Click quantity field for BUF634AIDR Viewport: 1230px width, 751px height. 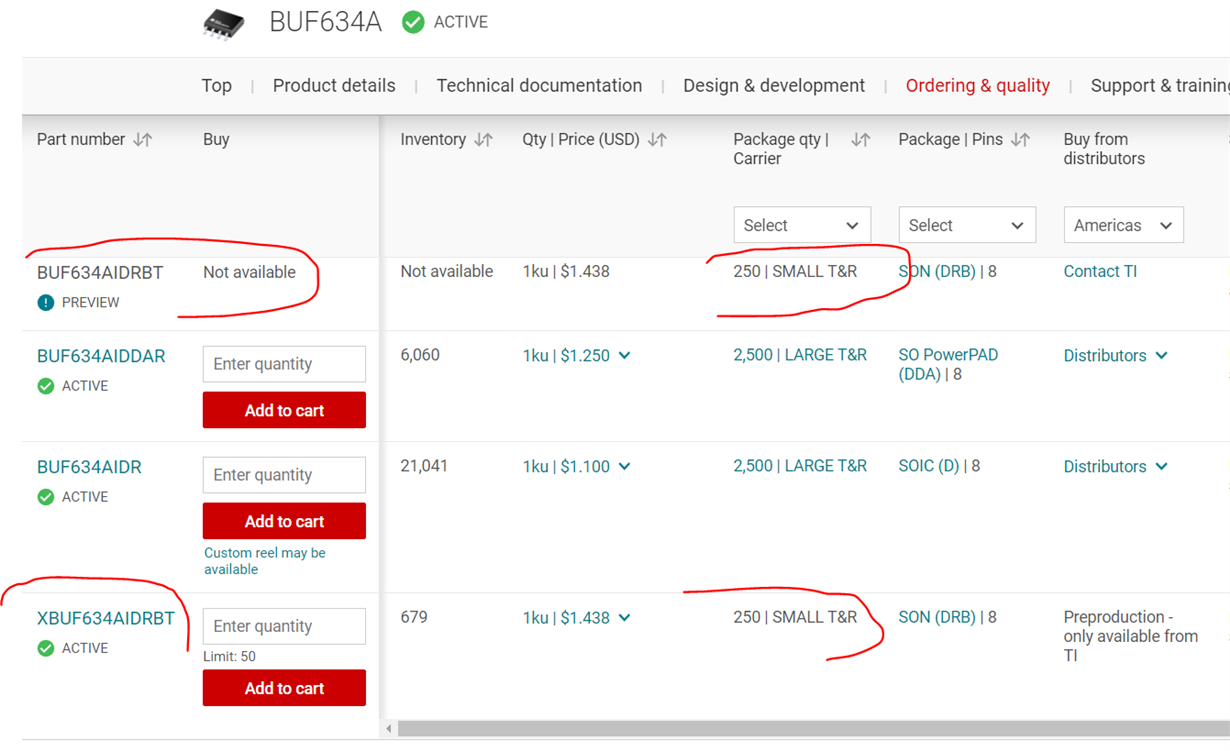coord(284,475)
